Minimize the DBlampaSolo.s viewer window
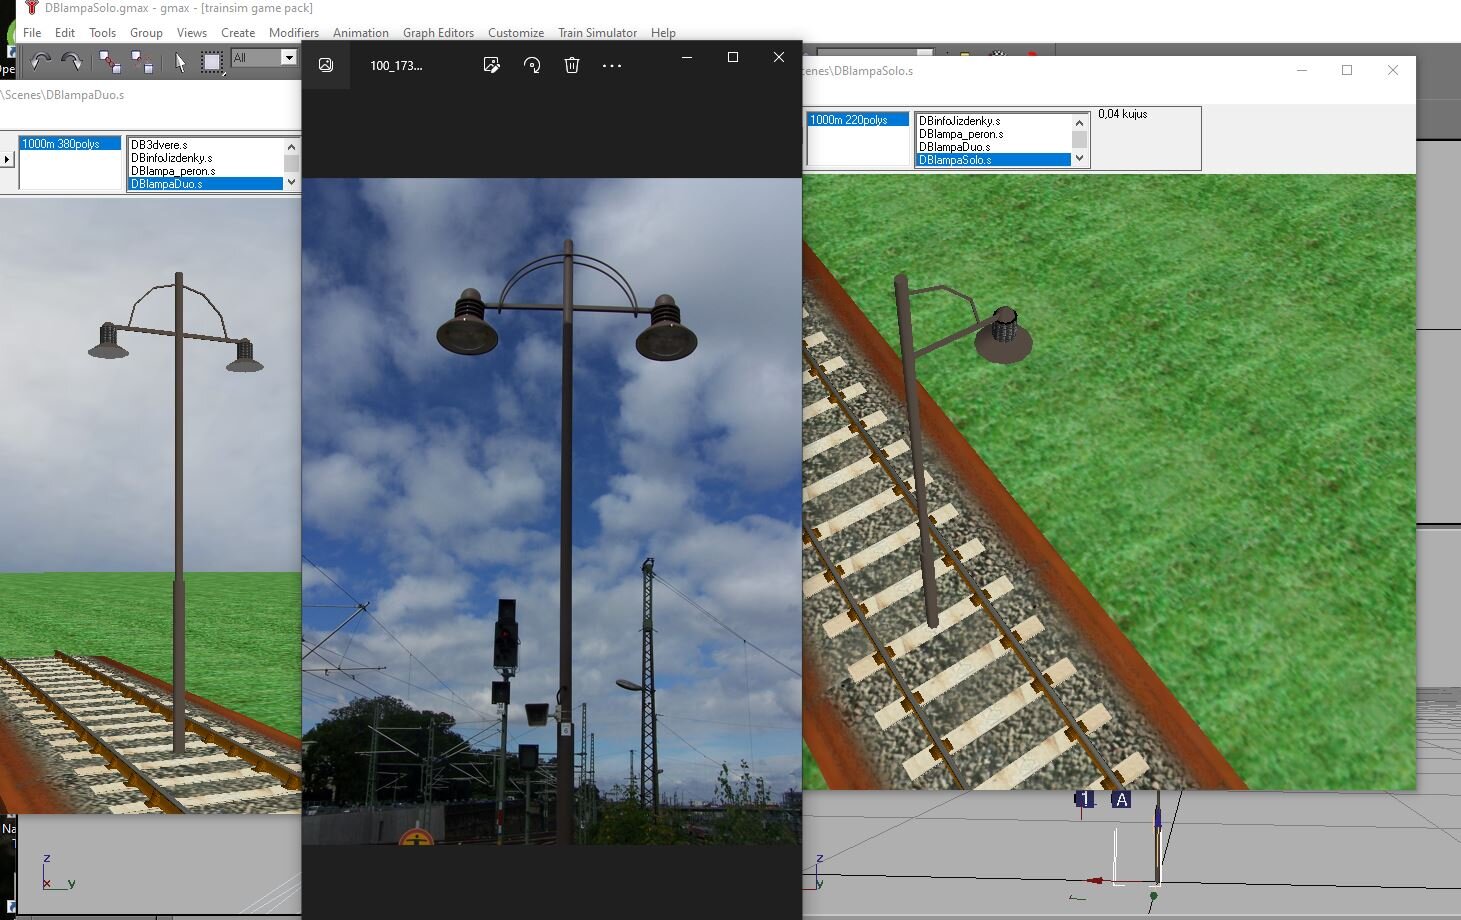This screenshot has width=1461, height=920. (x=1302, y=70)
